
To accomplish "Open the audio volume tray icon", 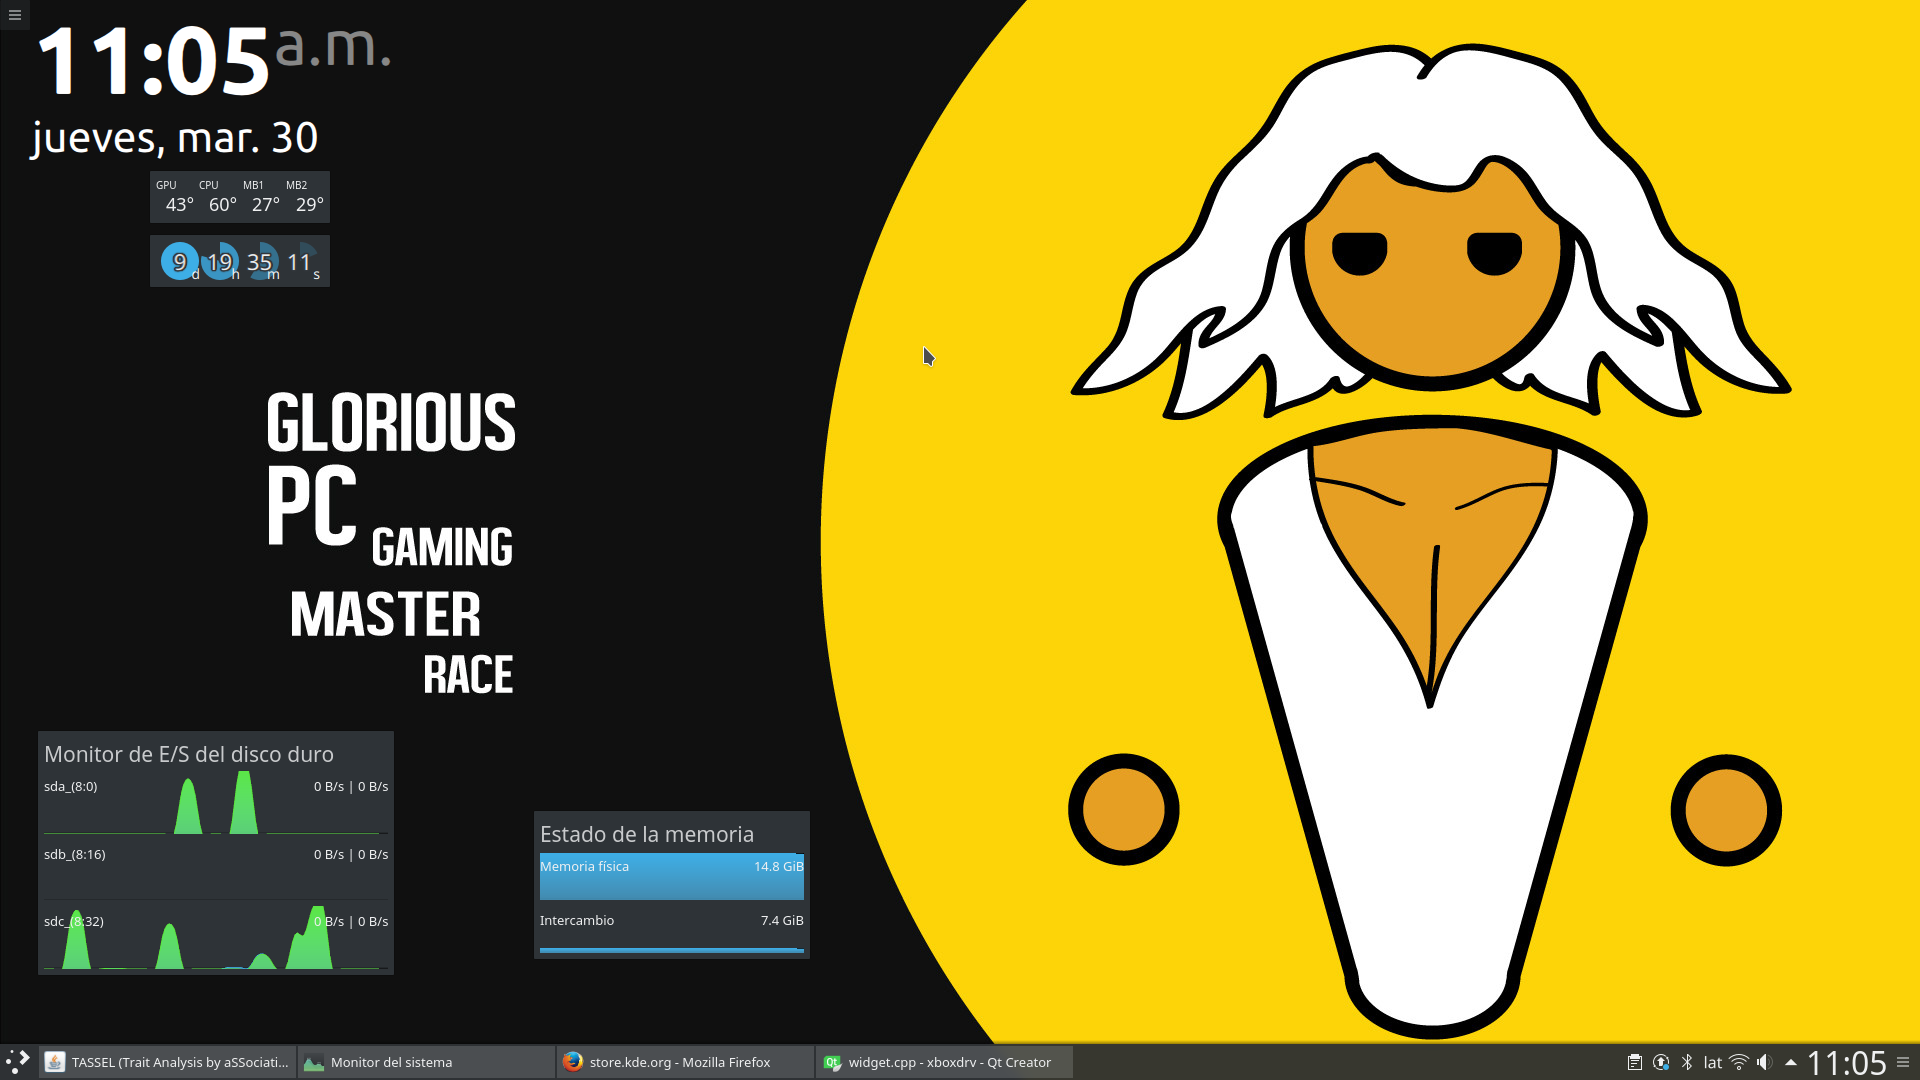I will coord(1765,1062).
